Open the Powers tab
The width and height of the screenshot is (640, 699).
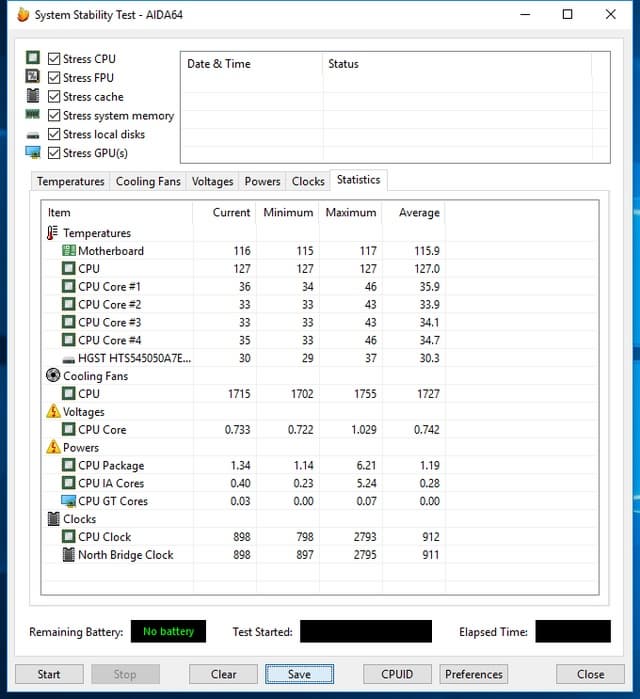click(263, 181)
